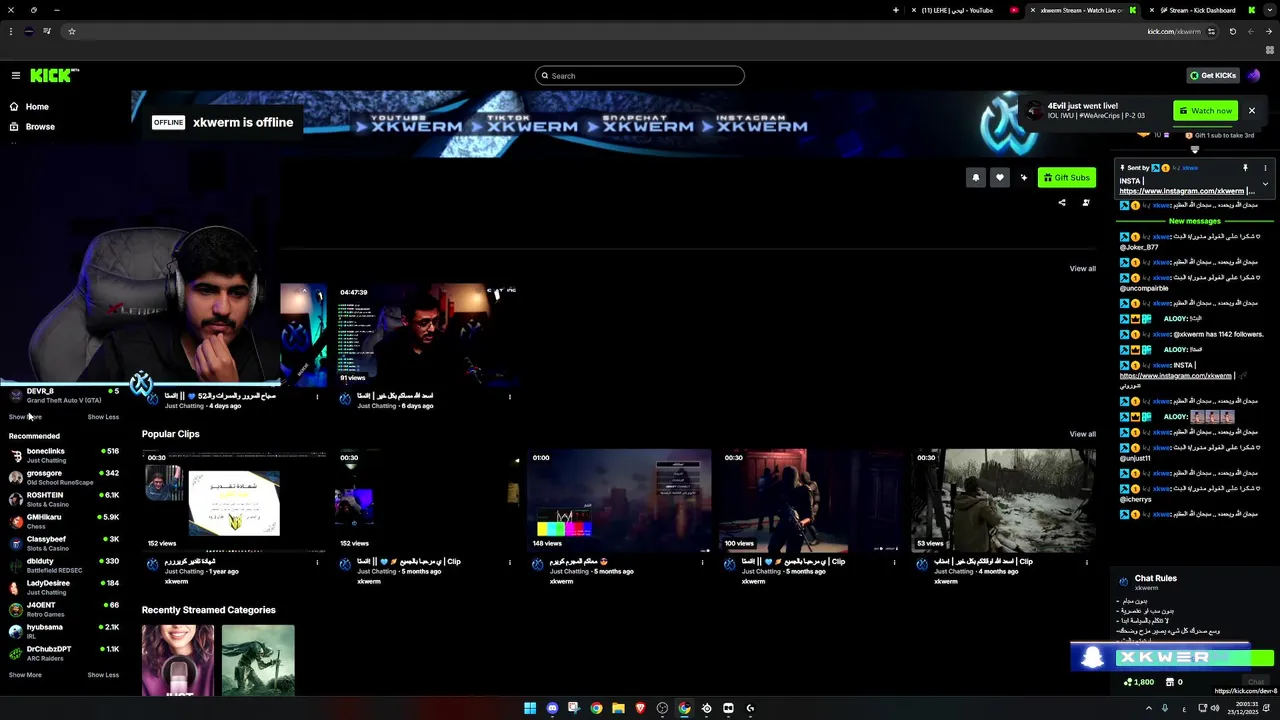Viewport: 1280px width, 720px height.
Task: Select ROSHTEIN channel
Action: point(64,499)
